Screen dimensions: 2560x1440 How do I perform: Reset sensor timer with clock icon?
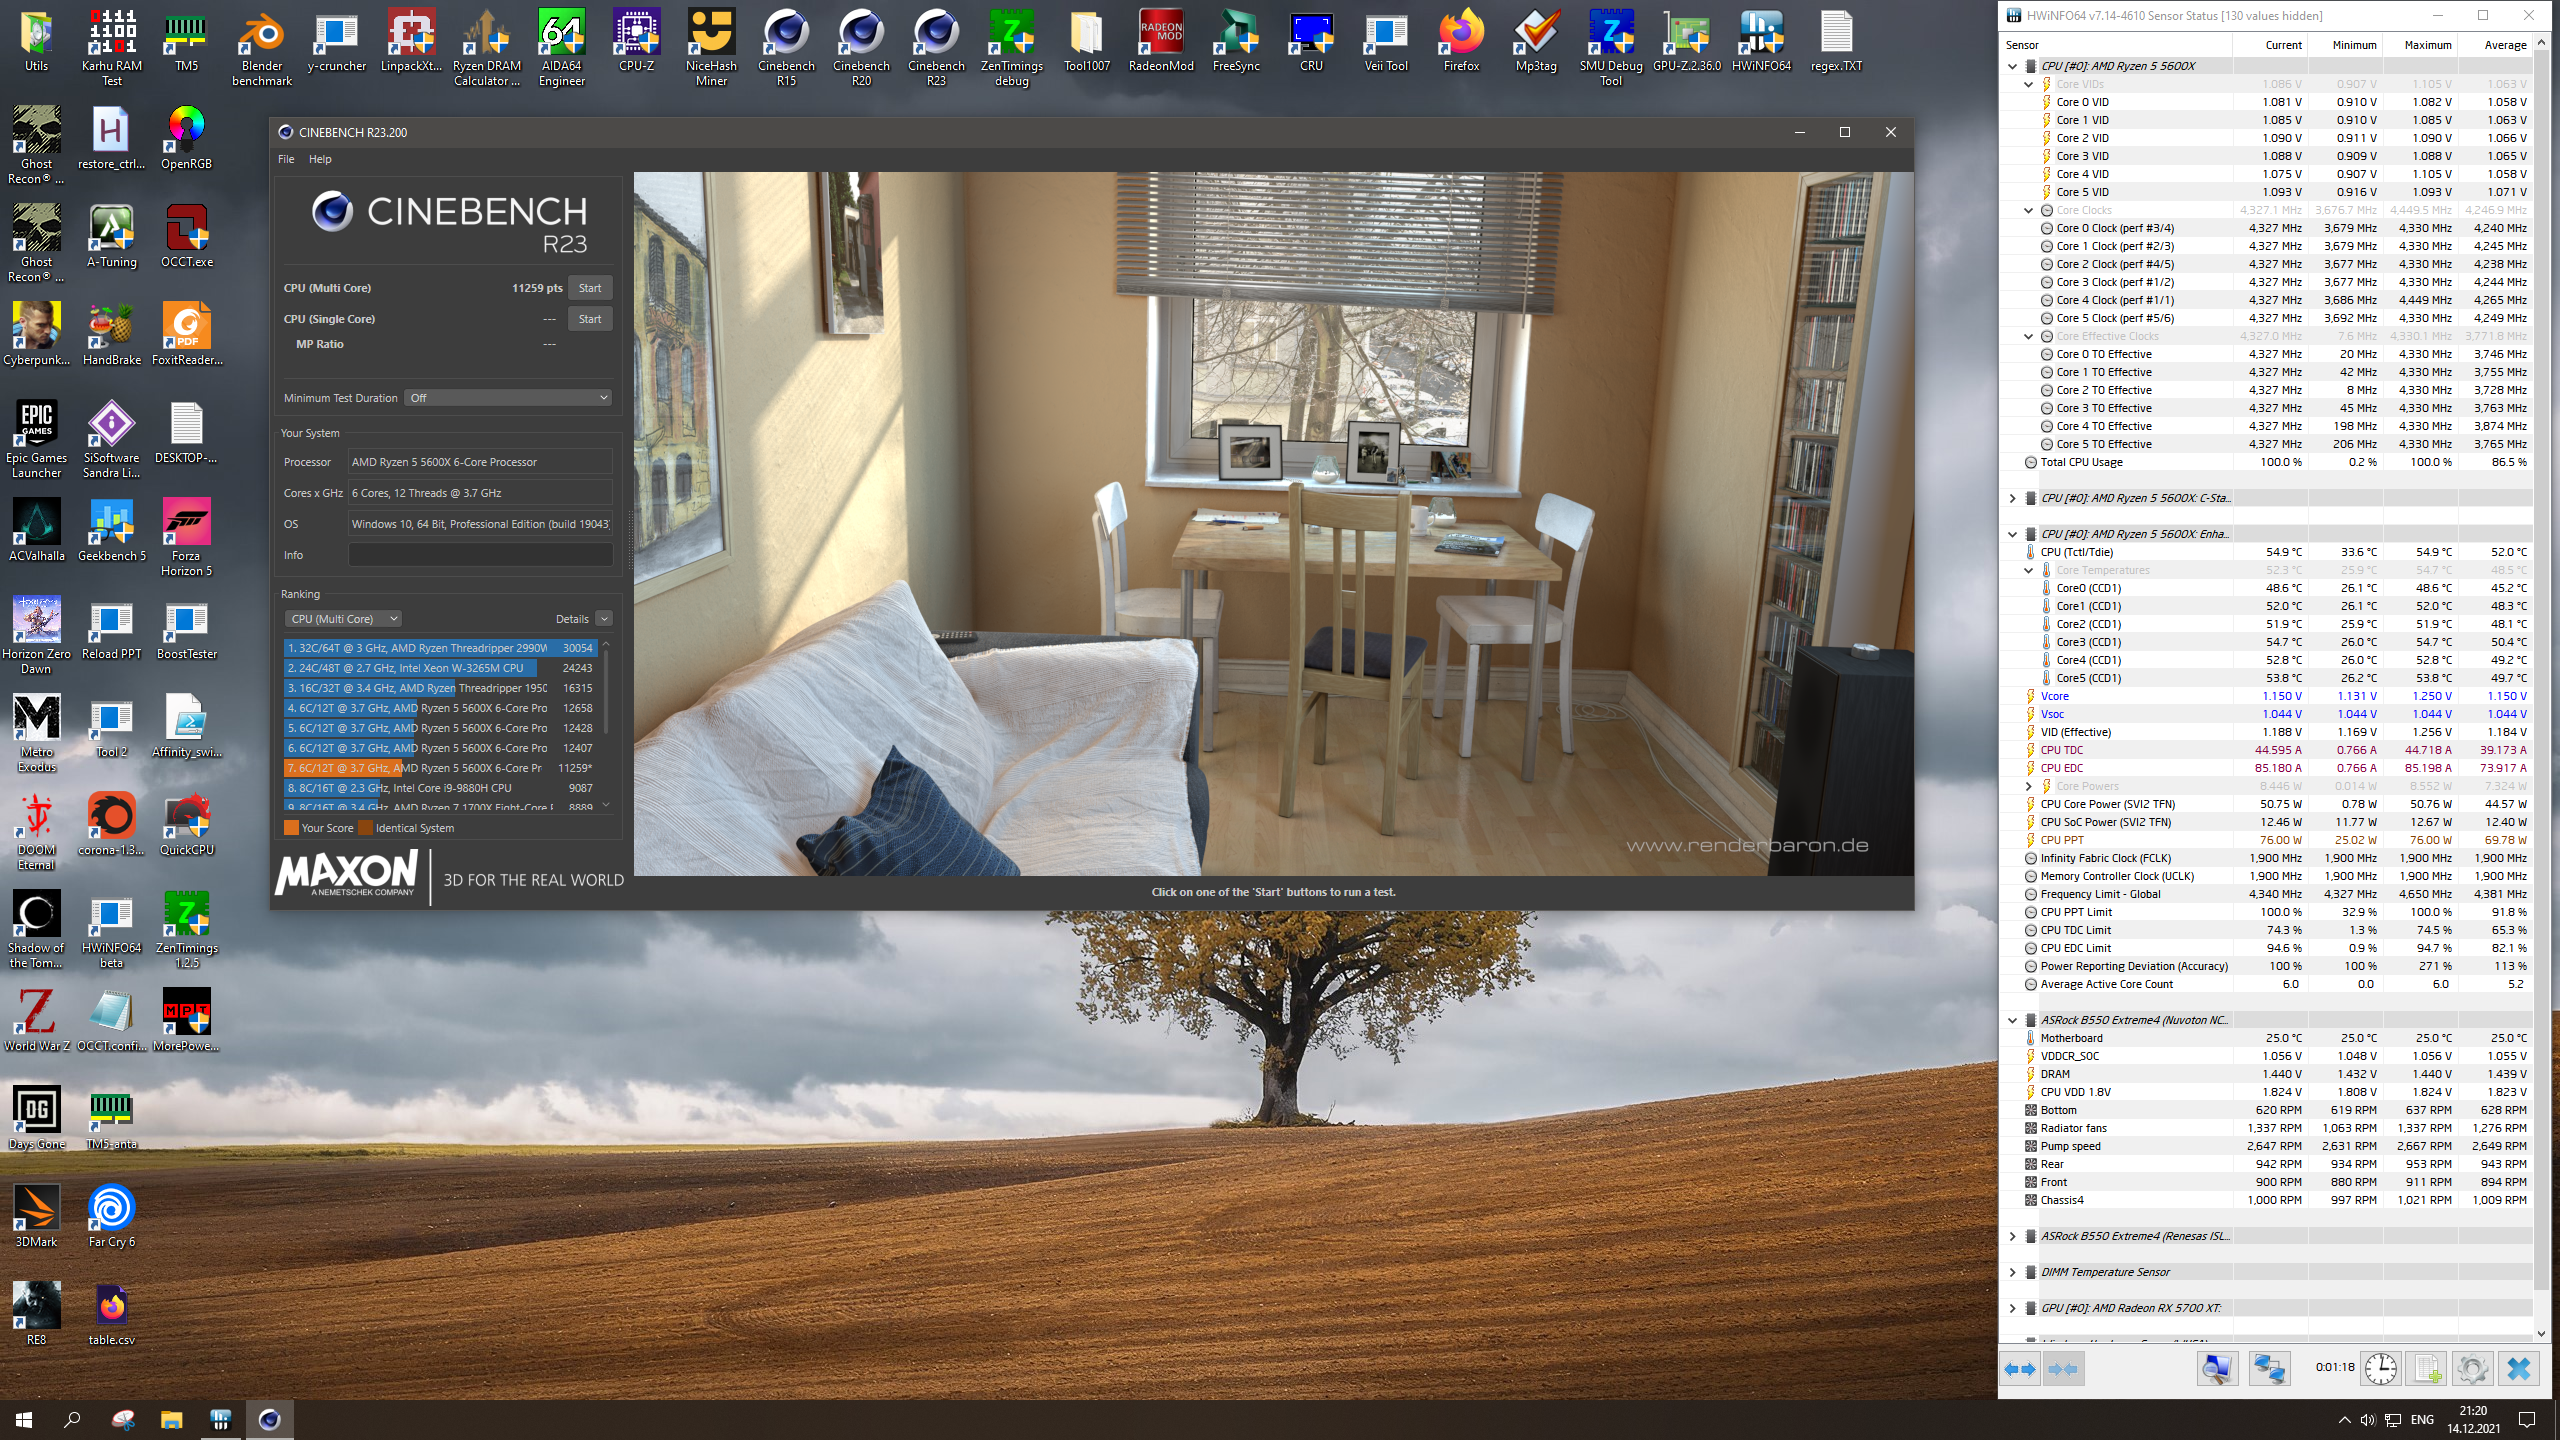click(2380, 1369)
